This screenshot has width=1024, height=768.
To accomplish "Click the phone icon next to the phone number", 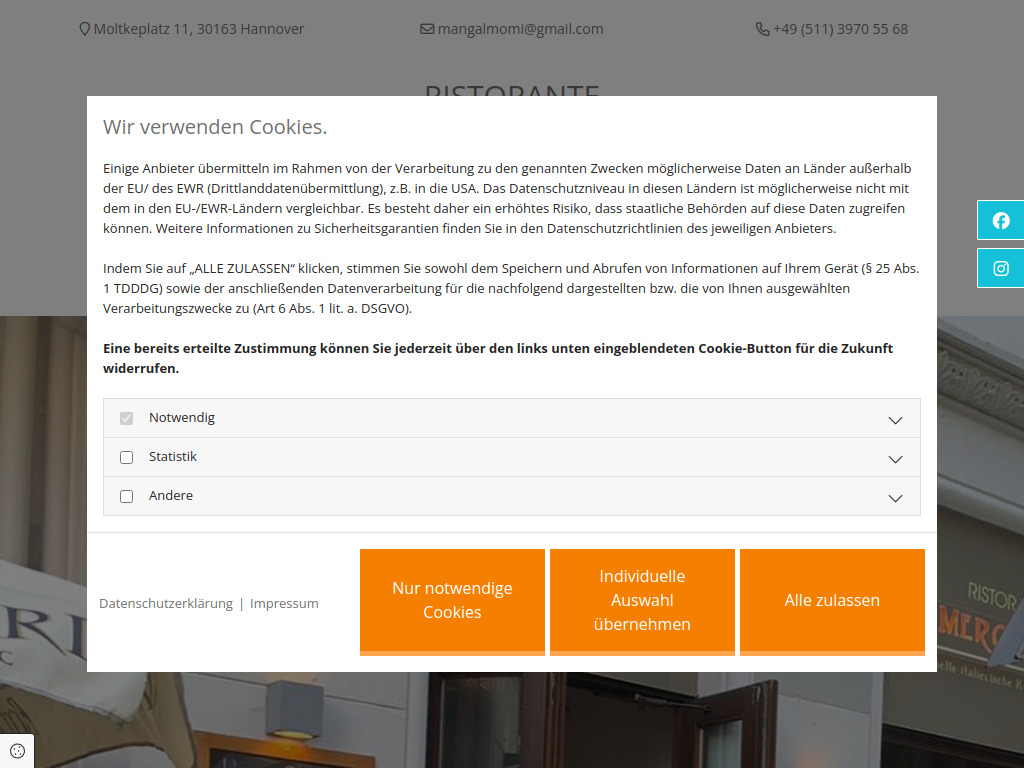I will click(x=762, y=28).
